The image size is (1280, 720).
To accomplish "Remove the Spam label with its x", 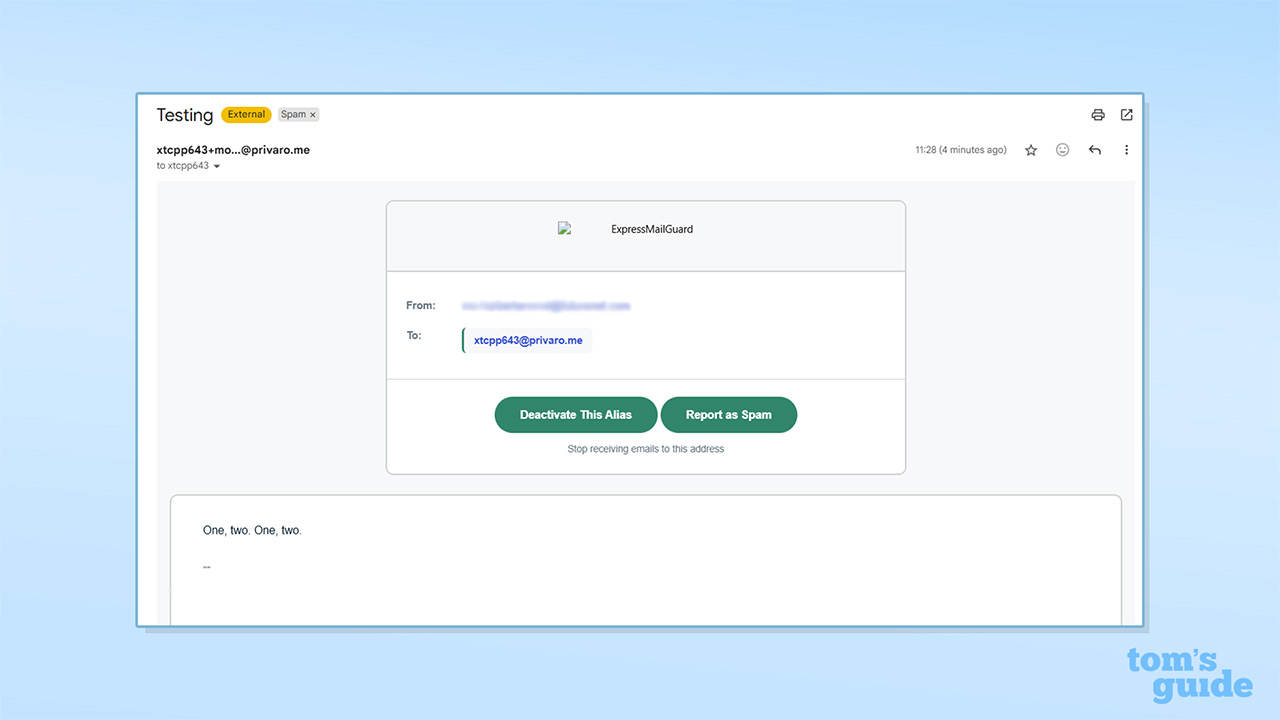I will click(312, 114).
